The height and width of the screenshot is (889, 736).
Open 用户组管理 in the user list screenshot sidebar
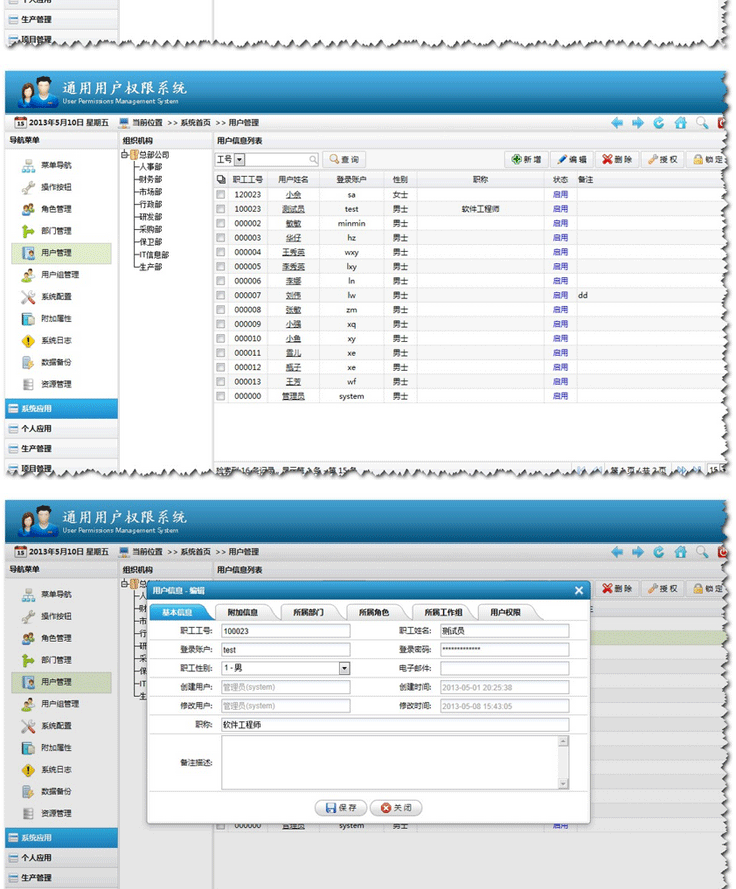(x=50, y=275)
